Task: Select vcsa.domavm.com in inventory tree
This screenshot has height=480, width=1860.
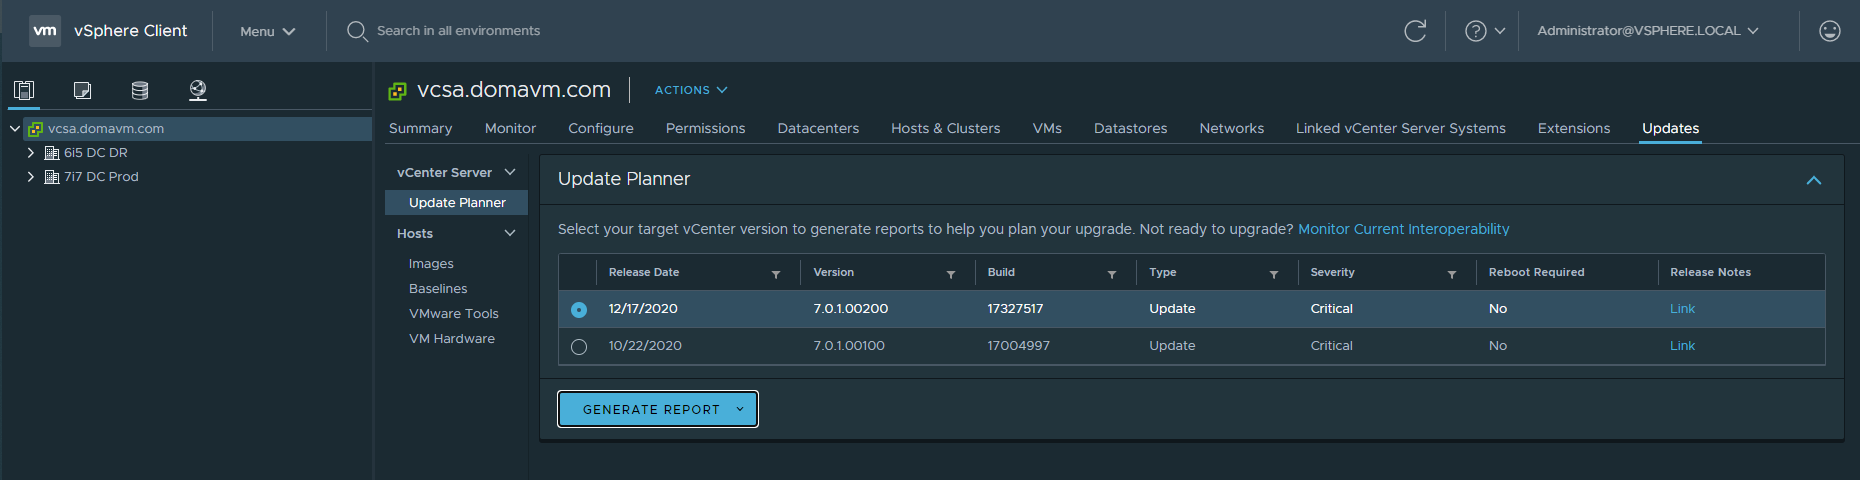Action: (x=106, y=129)
